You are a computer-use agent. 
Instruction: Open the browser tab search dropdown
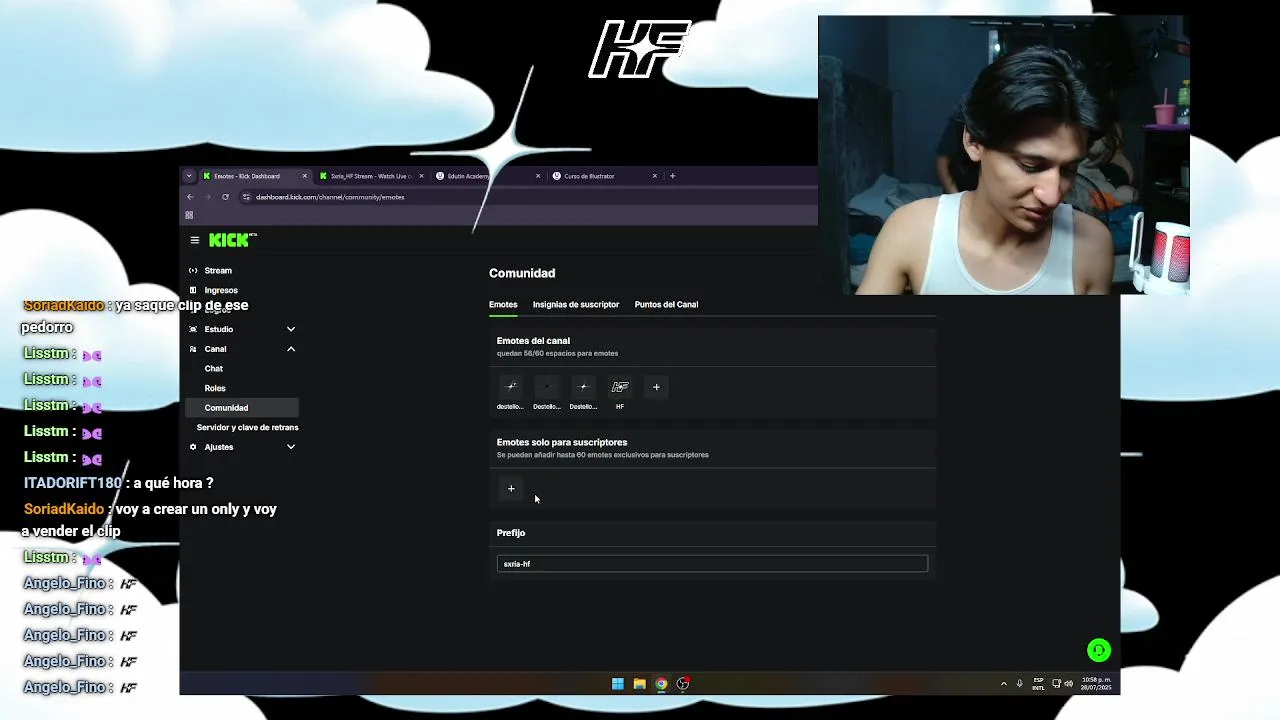[188, 176]
